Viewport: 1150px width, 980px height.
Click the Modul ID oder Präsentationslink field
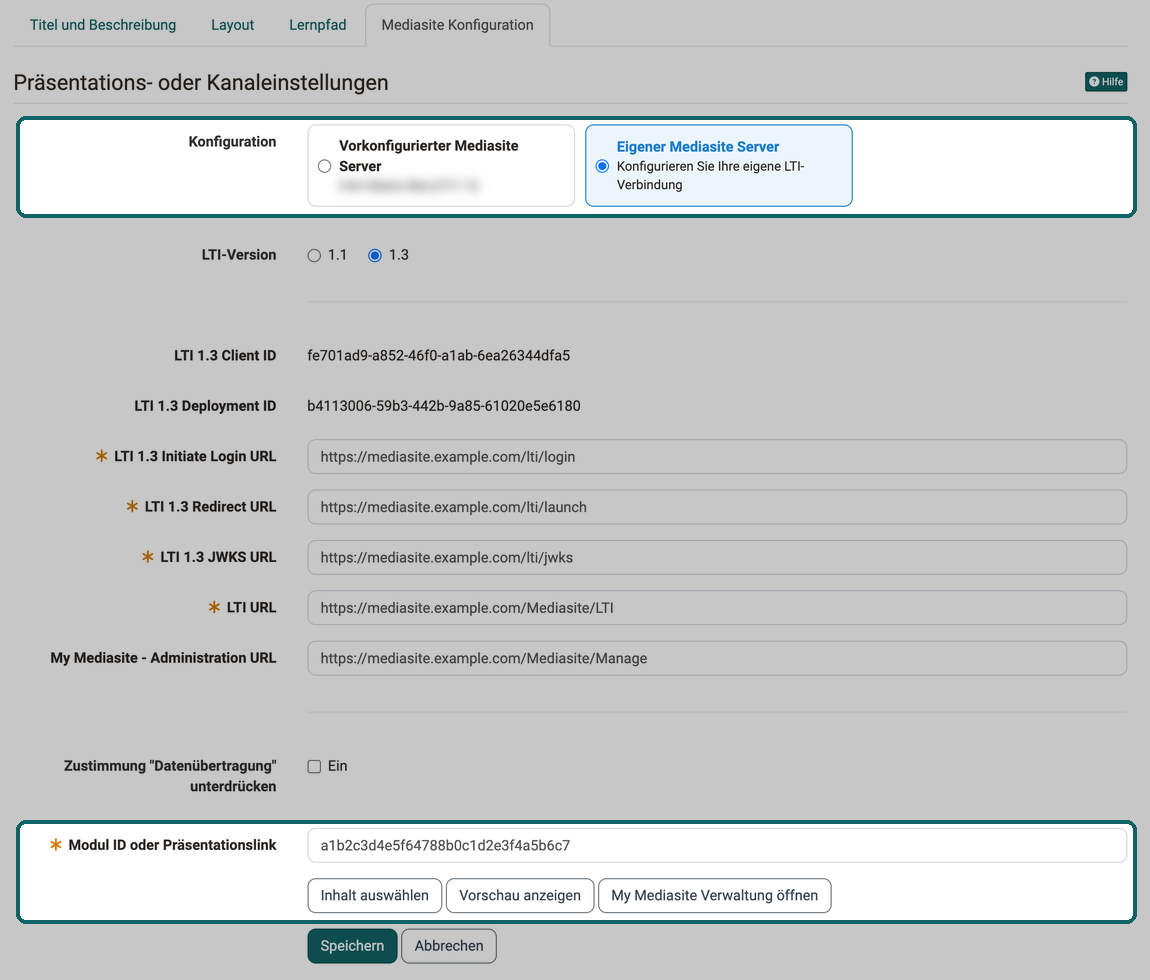pyautogui.click(x=717, y=846)
